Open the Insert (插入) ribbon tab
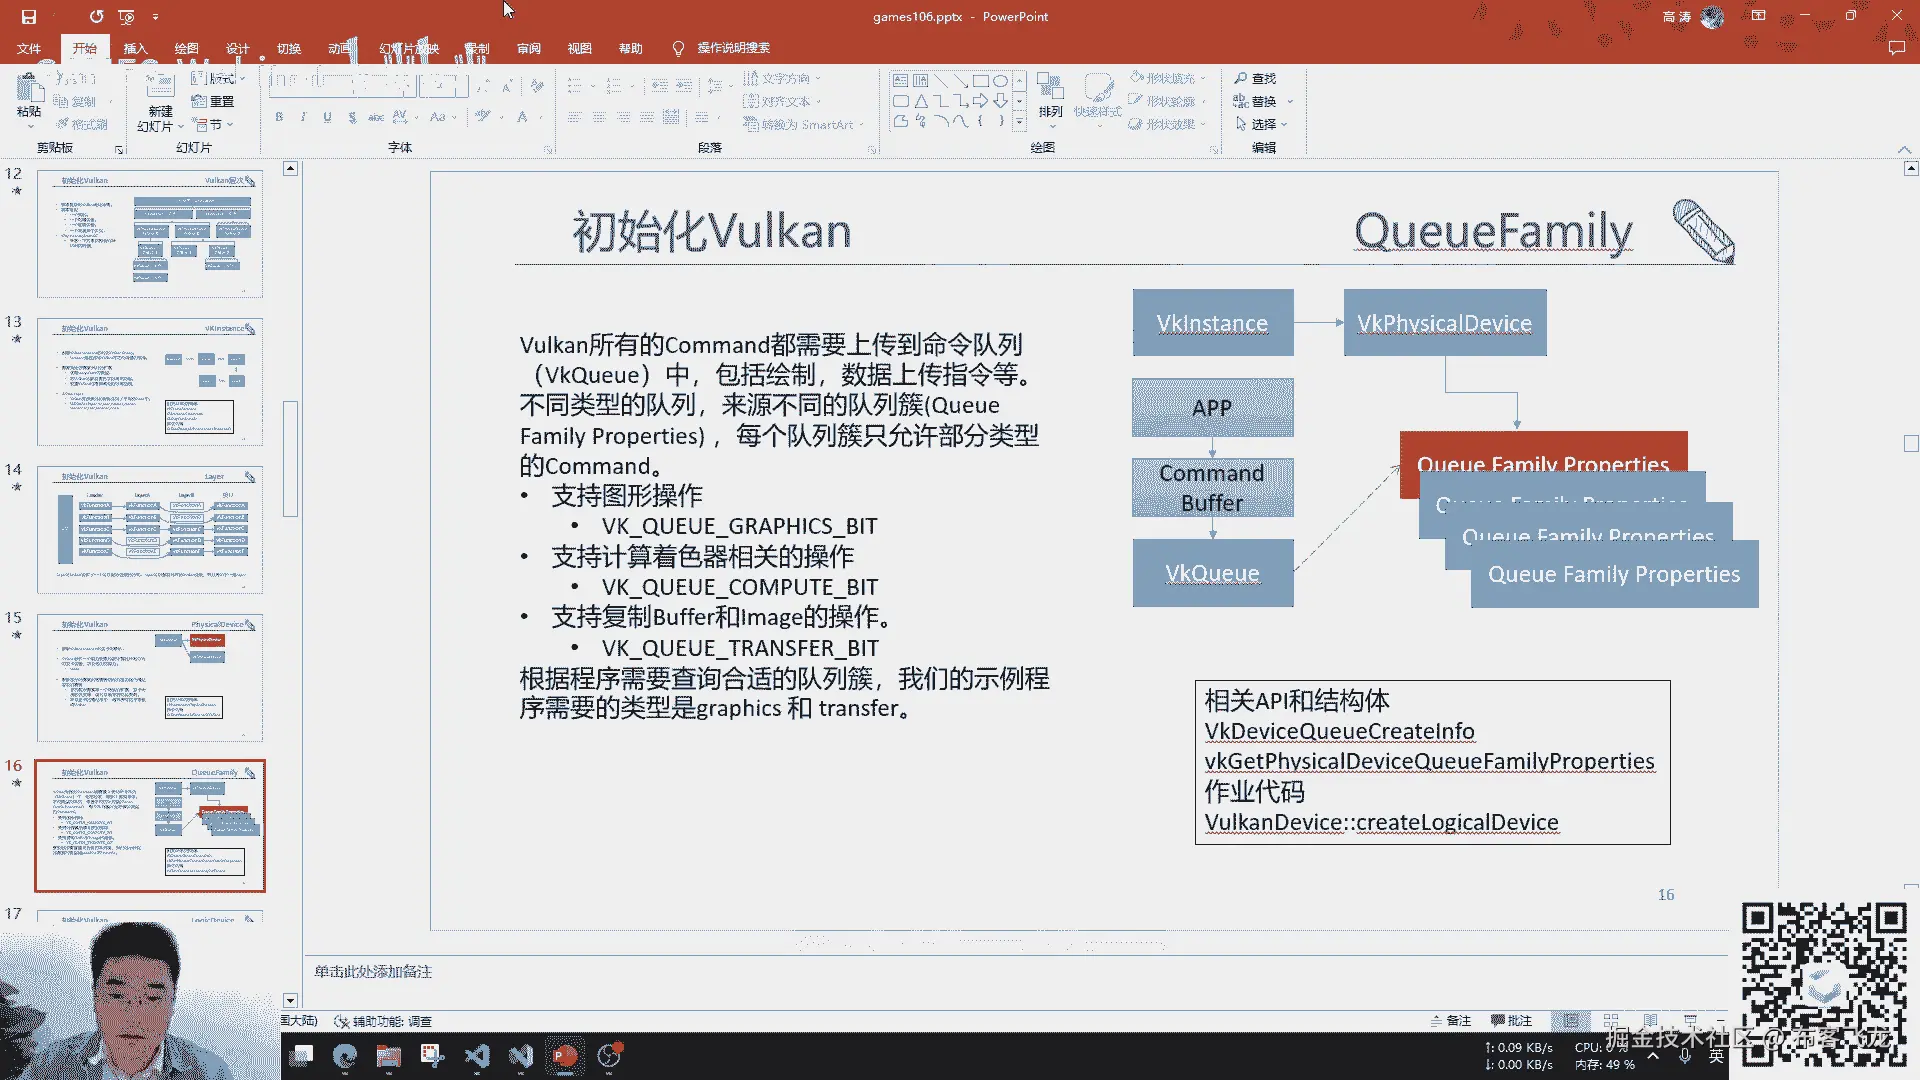1920x1080 pixels. click(135, 48)
